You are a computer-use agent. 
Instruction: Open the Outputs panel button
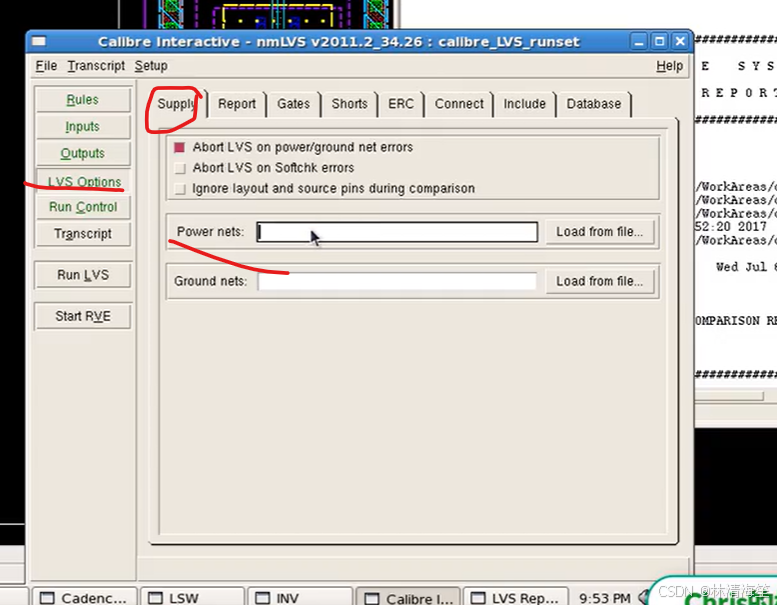[83, 154]
